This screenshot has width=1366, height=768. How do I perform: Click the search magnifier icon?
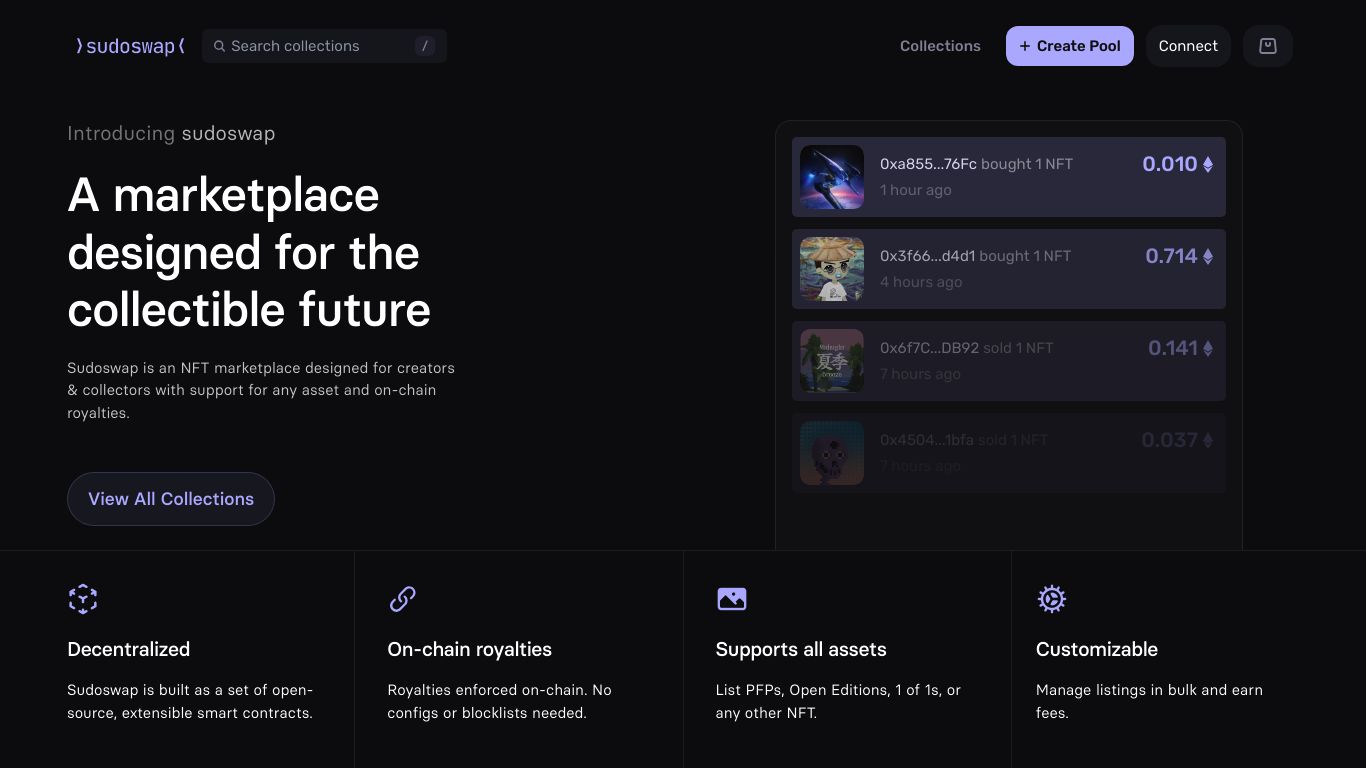pos(219,46)
